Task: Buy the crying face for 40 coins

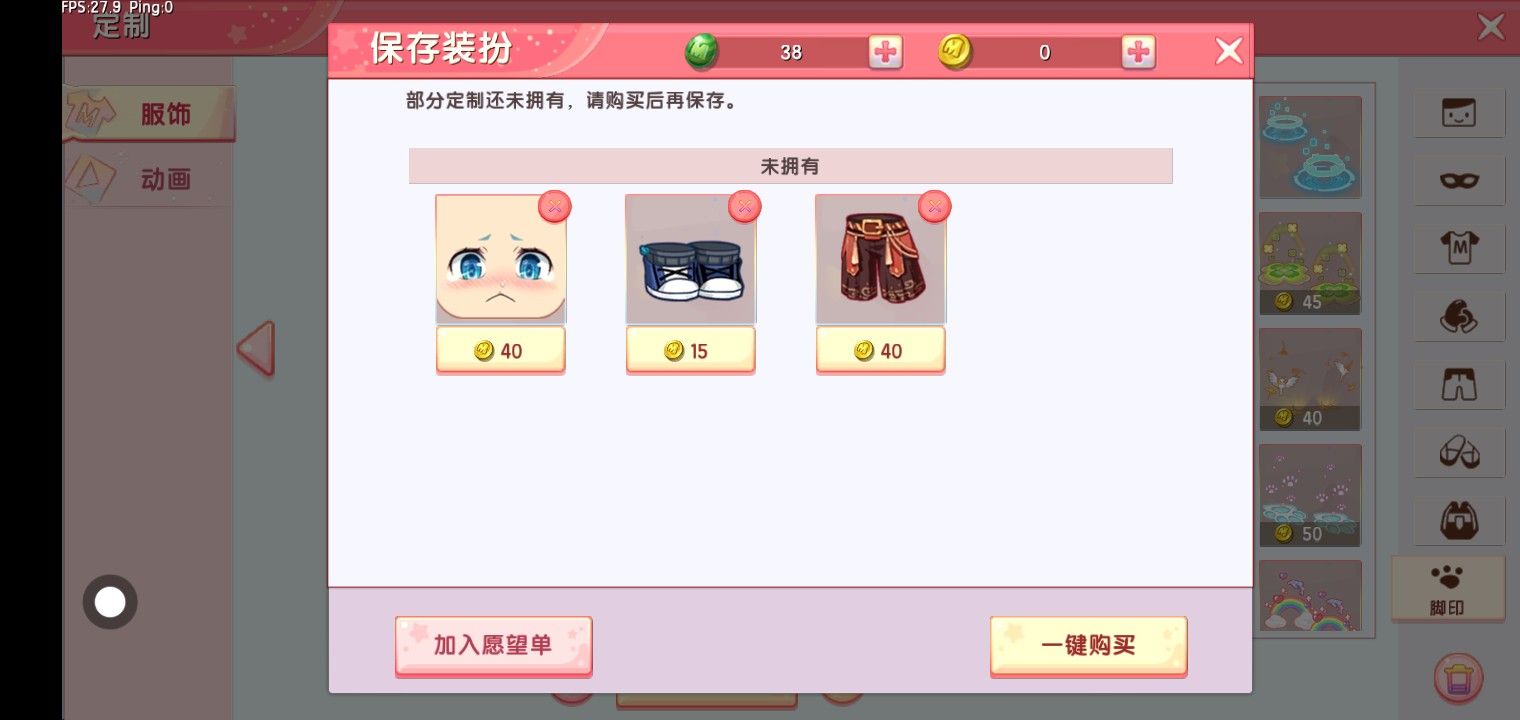Action: coord(500,351)
